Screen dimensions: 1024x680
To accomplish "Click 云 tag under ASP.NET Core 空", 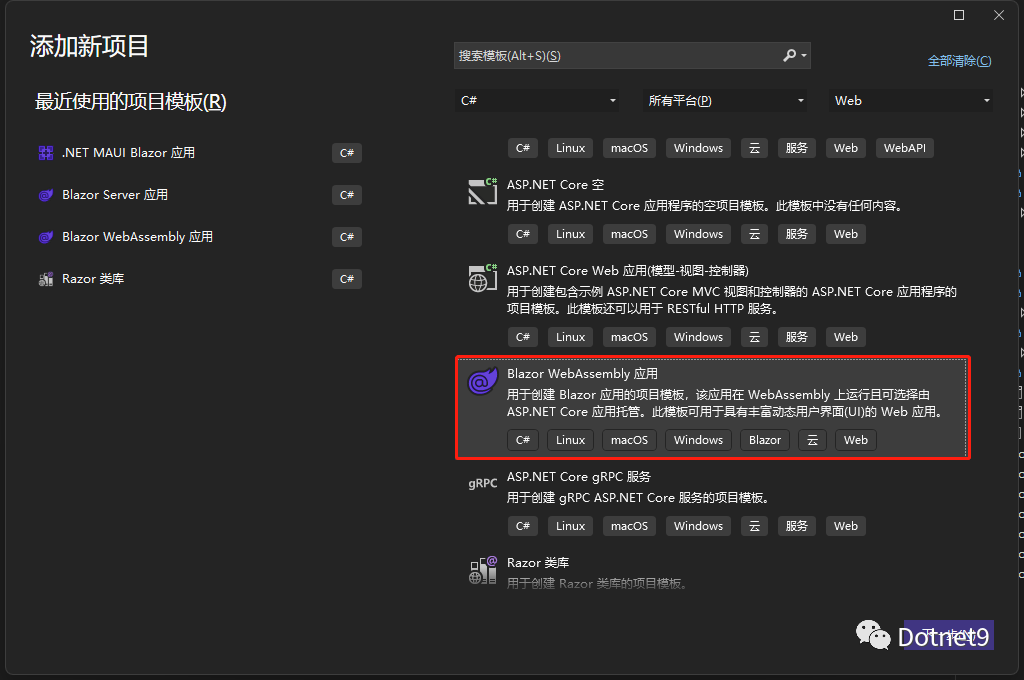I will point(754,234).
